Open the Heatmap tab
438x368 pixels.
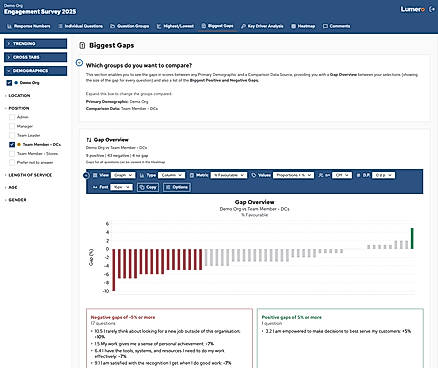coord(303,26)
